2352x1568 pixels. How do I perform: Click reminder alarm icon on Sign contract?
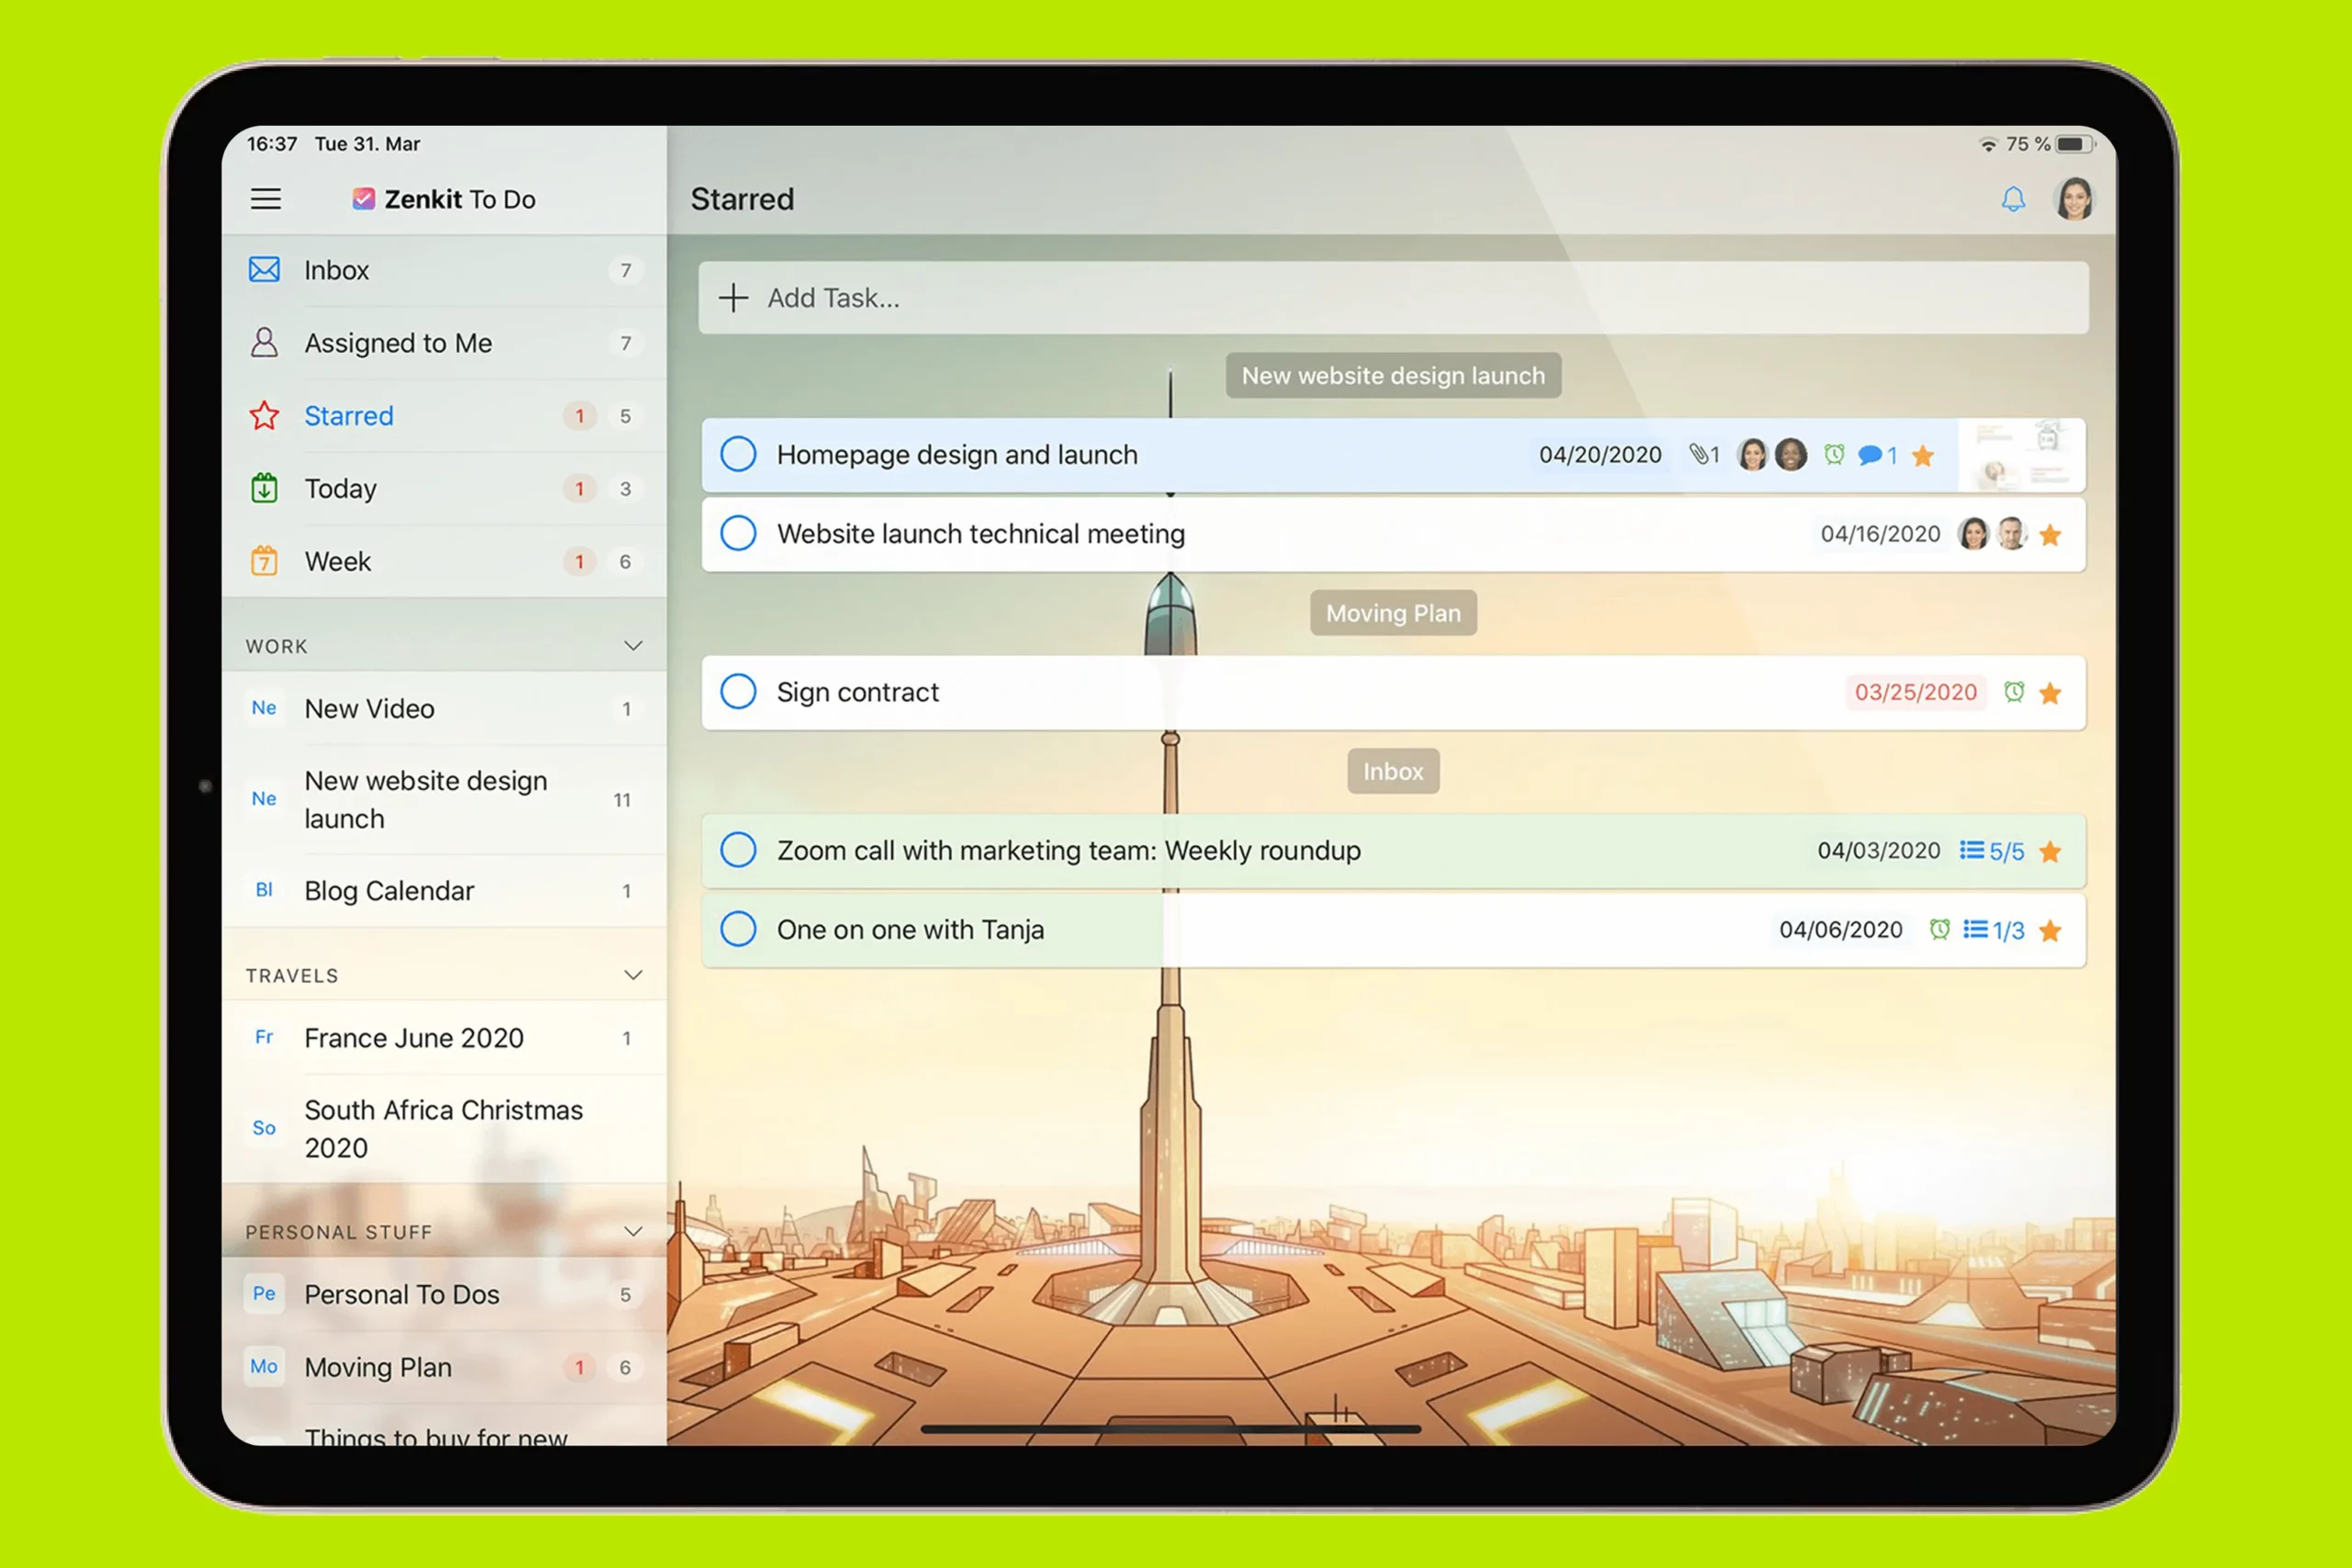tap(2014, 692)
